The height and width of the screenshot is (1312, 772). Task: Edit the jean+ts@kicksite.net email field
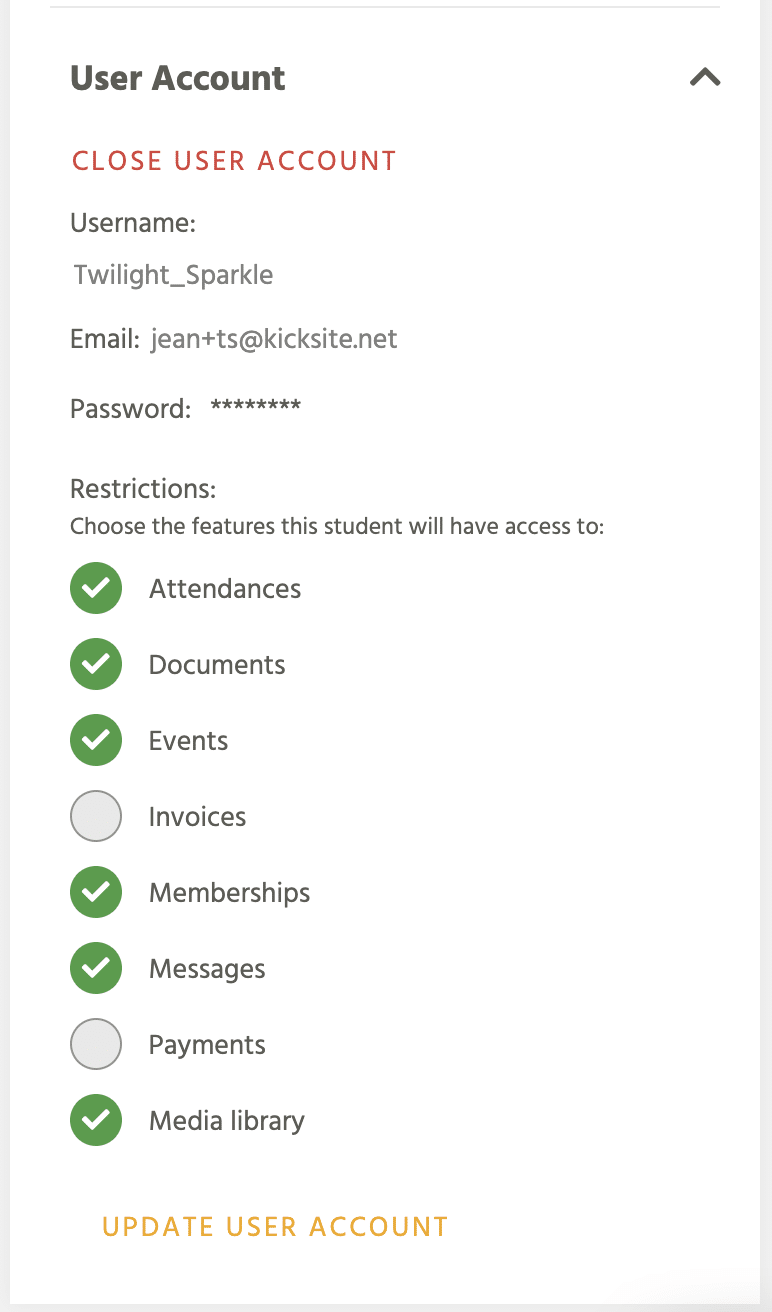pyautogui.click(x=274, y=339)
